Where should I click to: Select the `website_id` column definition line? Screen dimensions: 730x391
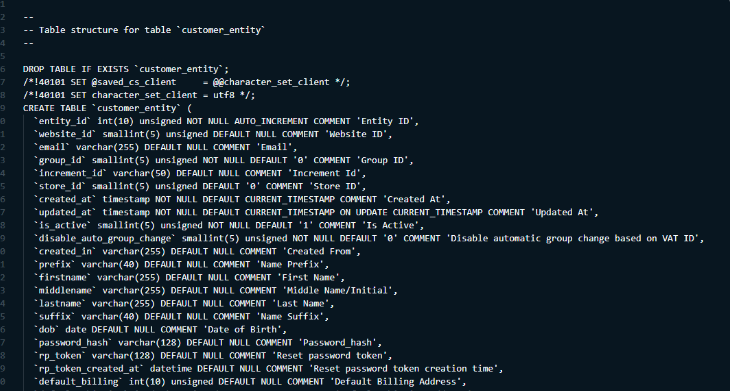point(213,134)
